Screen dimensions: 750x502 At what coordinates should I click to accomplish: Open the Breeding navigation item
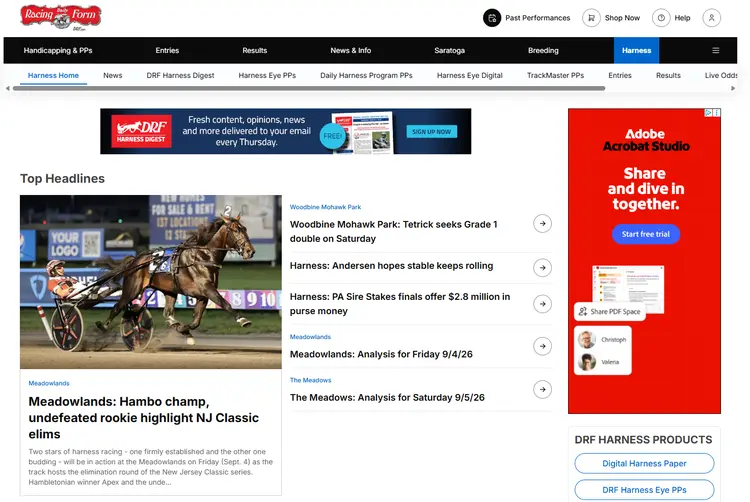pyautogui.click(x=543, y=50)
